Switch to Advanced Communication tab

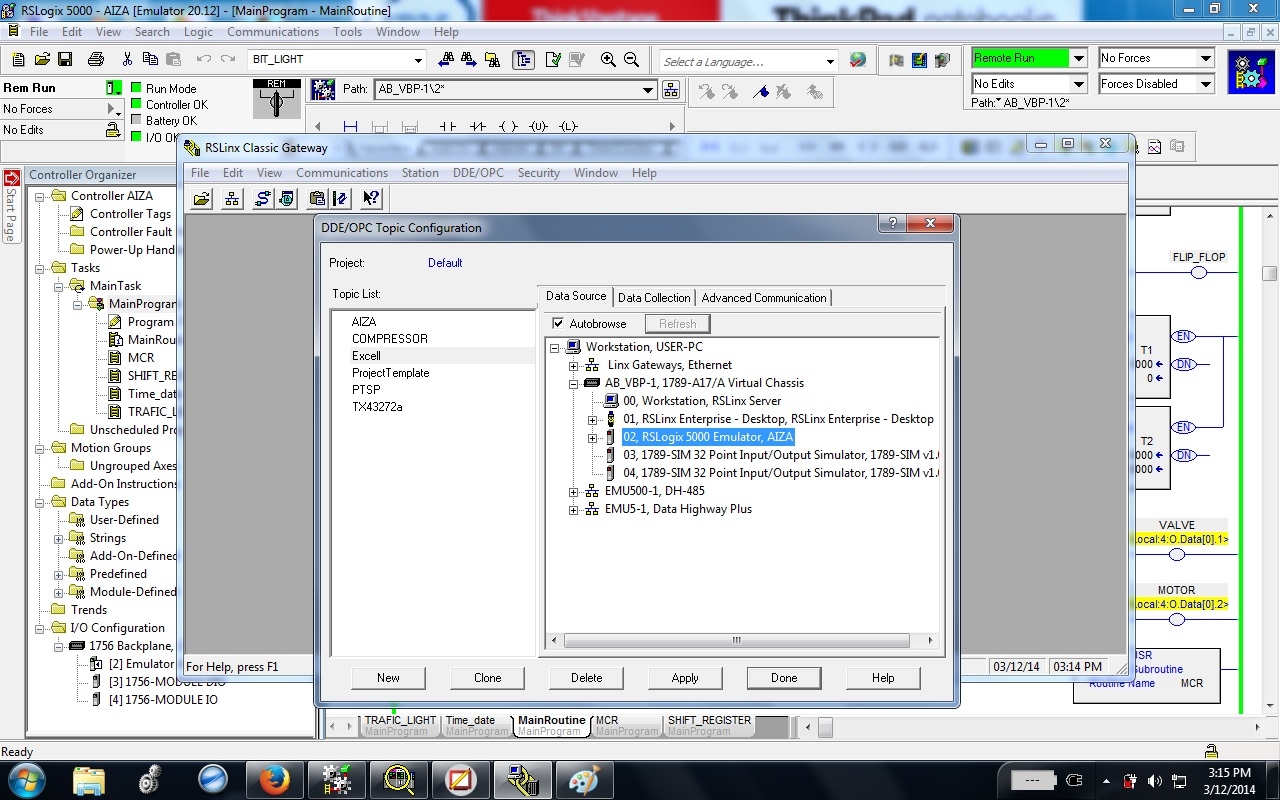pos(764,297)
